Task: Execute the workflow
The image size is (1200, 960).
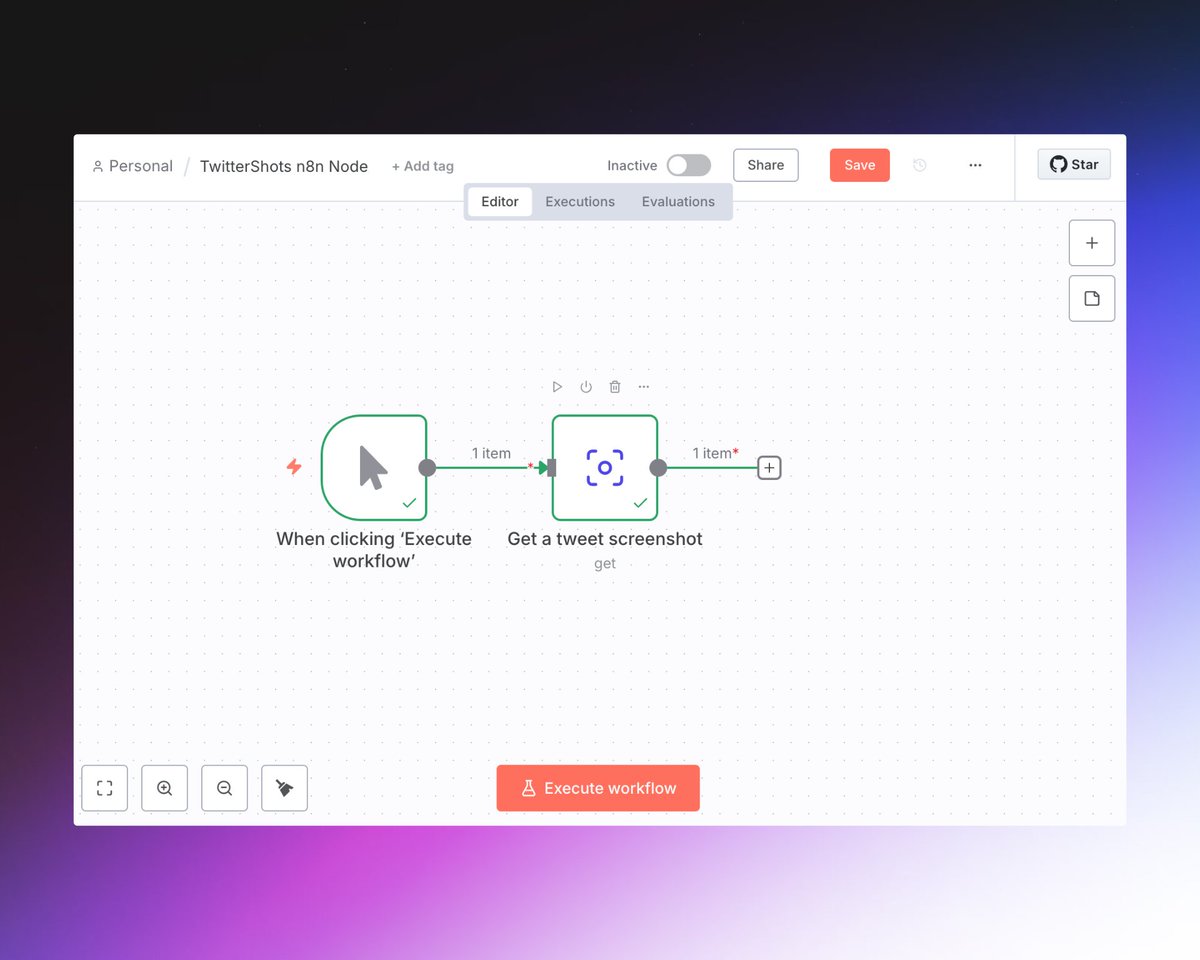Action: pyautogui.click(x=598, y=788)
